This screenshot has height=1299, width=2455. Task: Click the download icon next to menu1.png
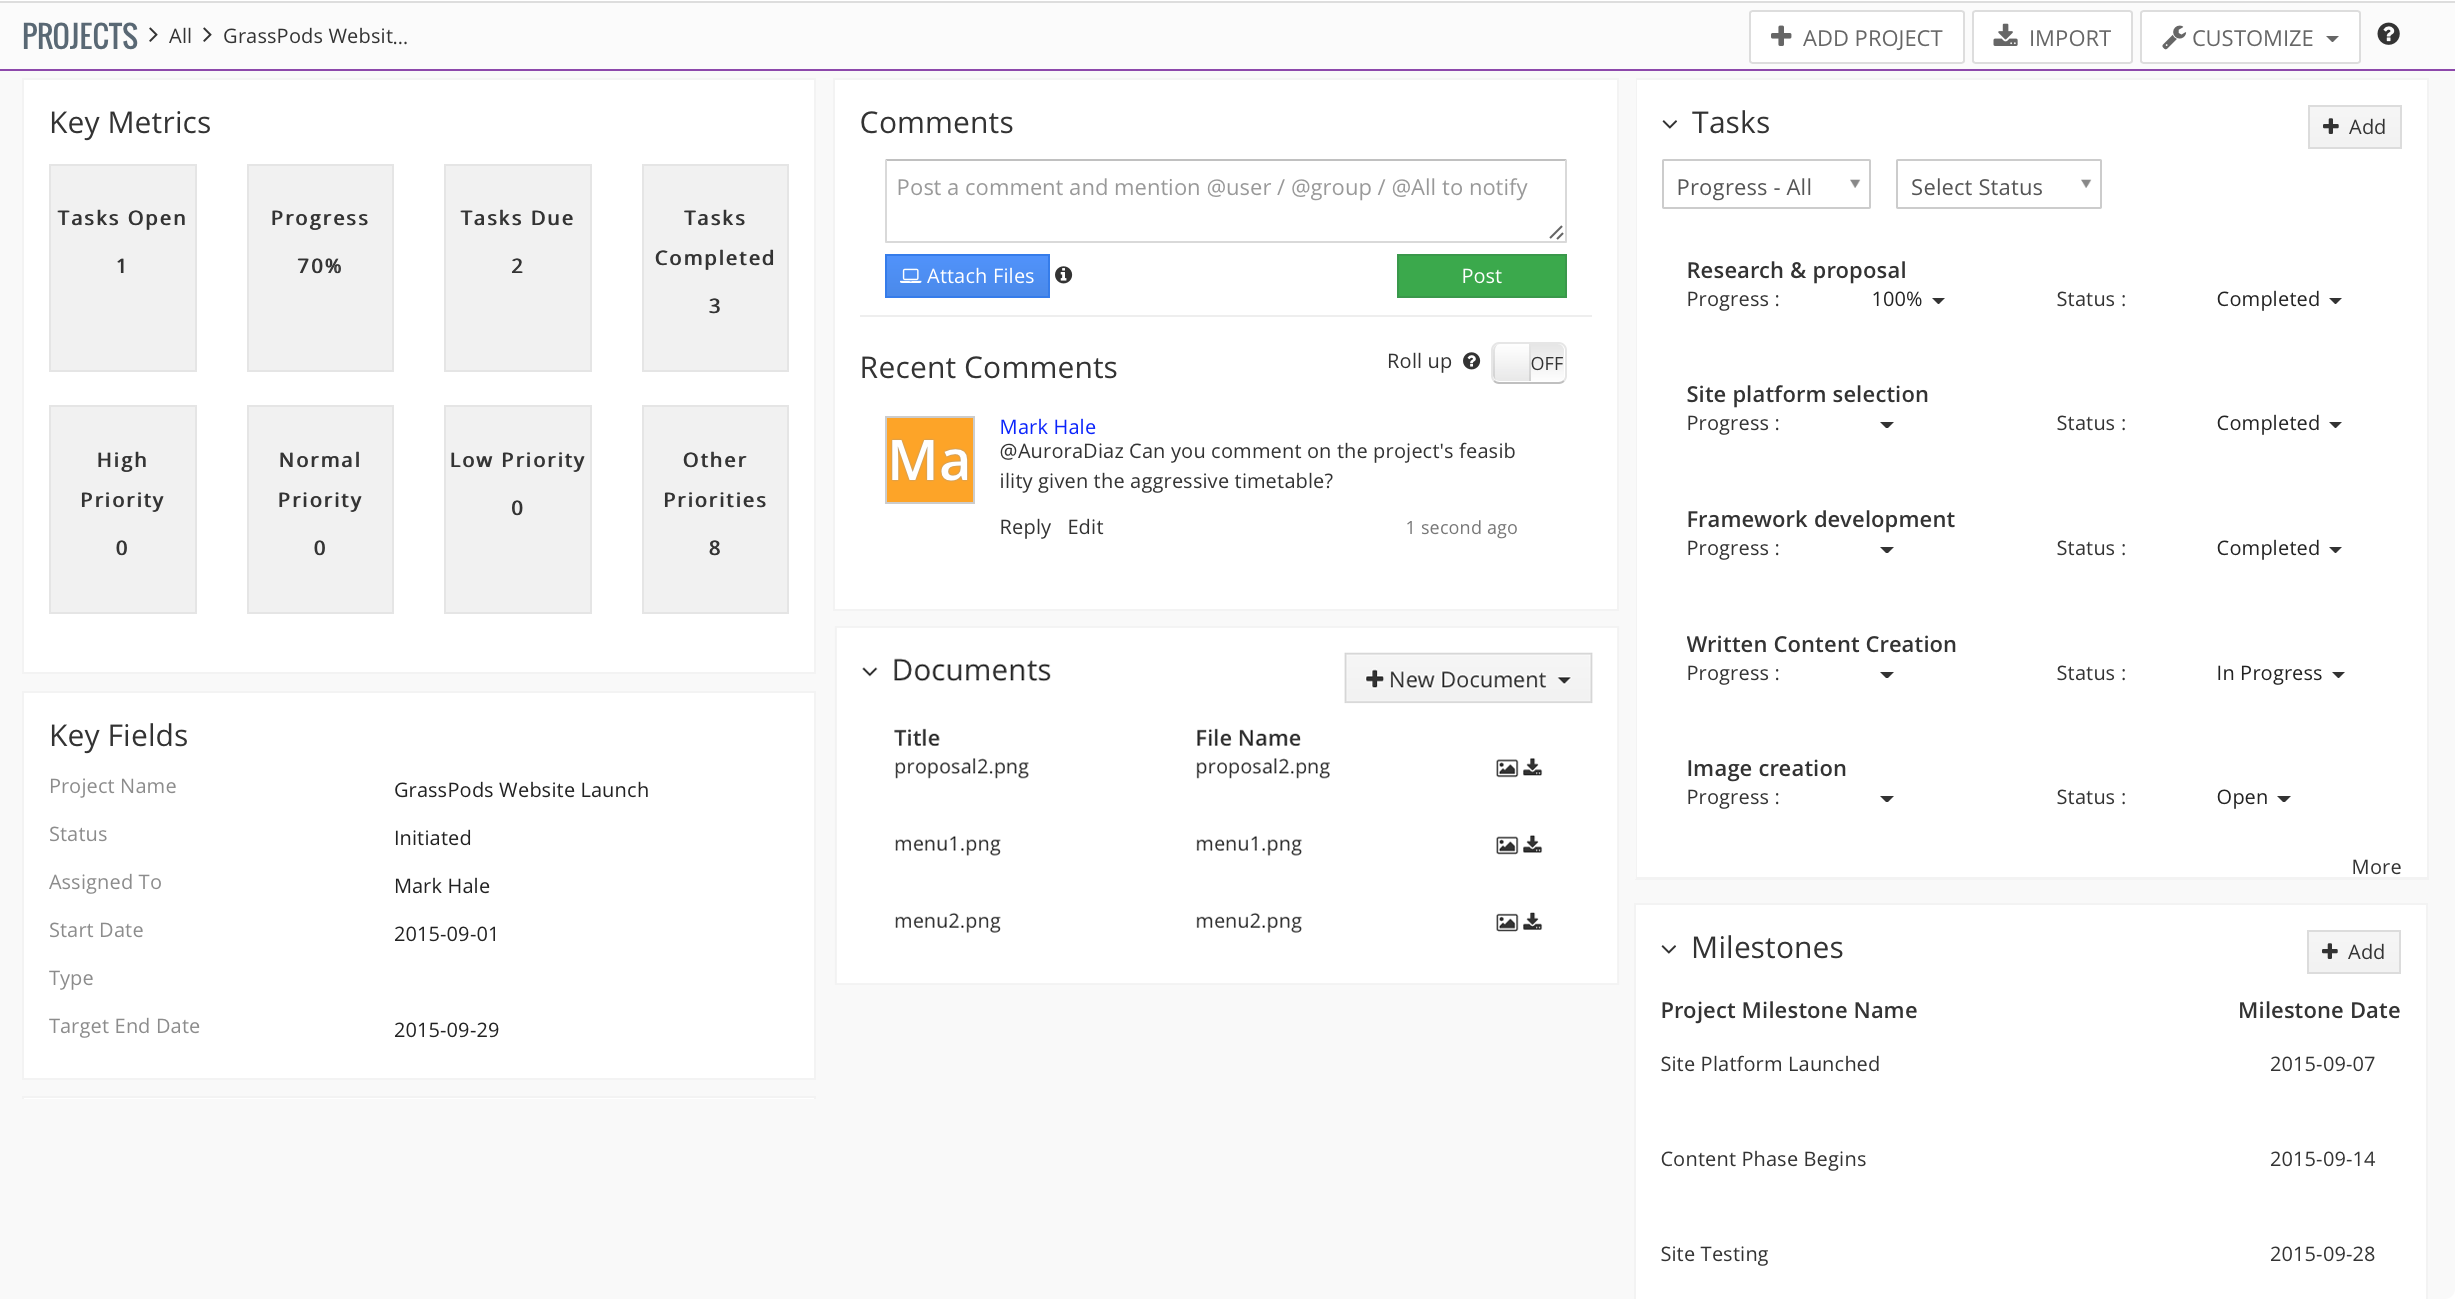(1533, 844)
